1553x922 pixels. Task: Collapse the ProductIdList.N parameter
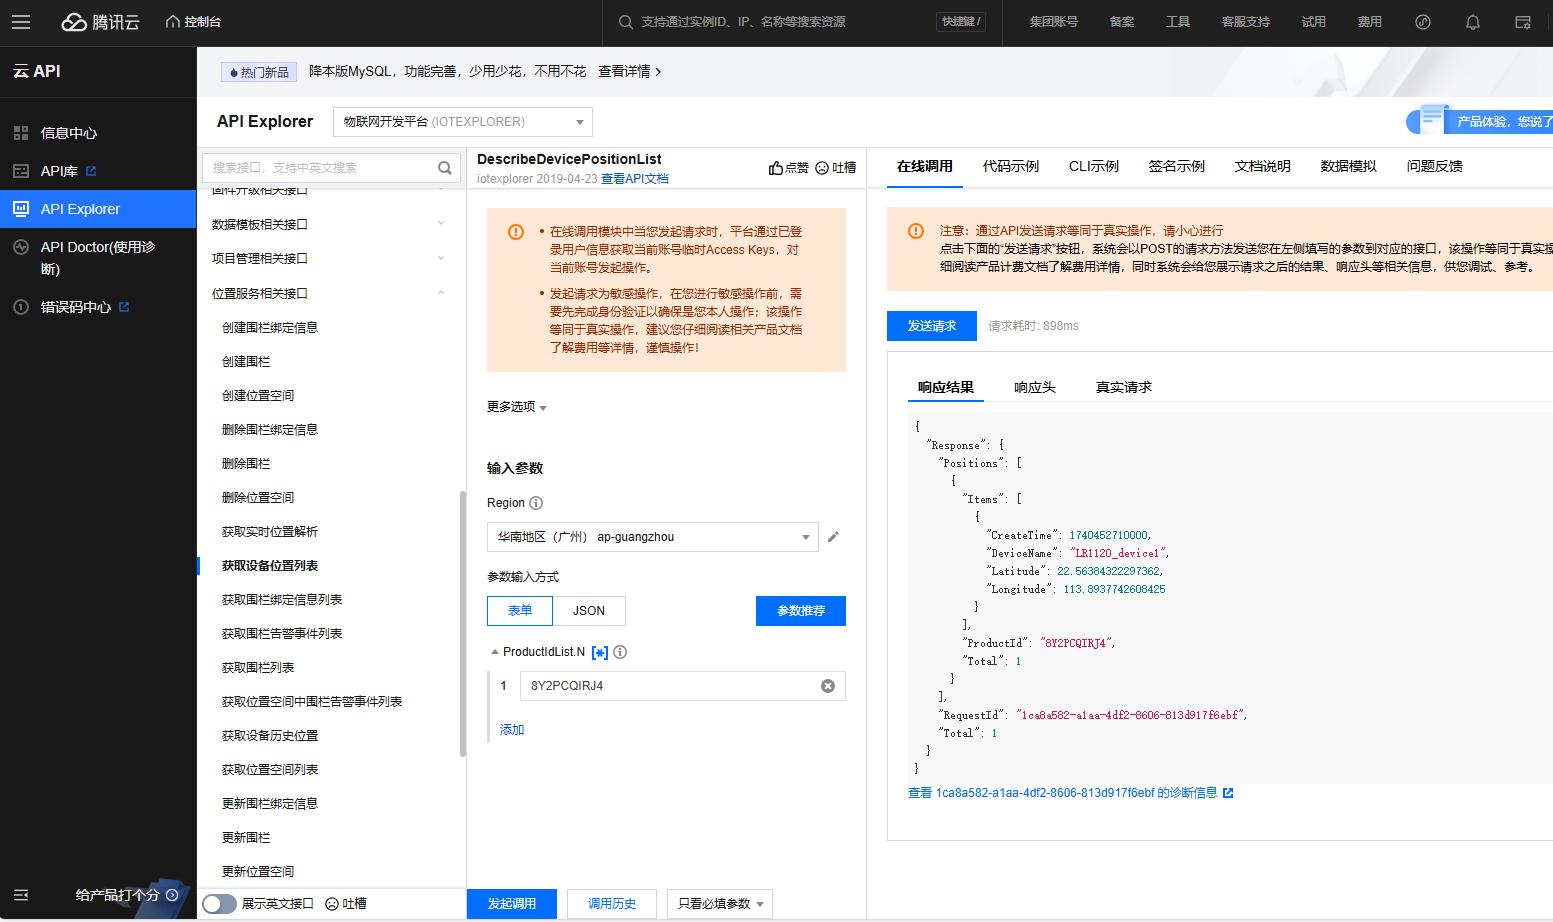click(494, 652)
